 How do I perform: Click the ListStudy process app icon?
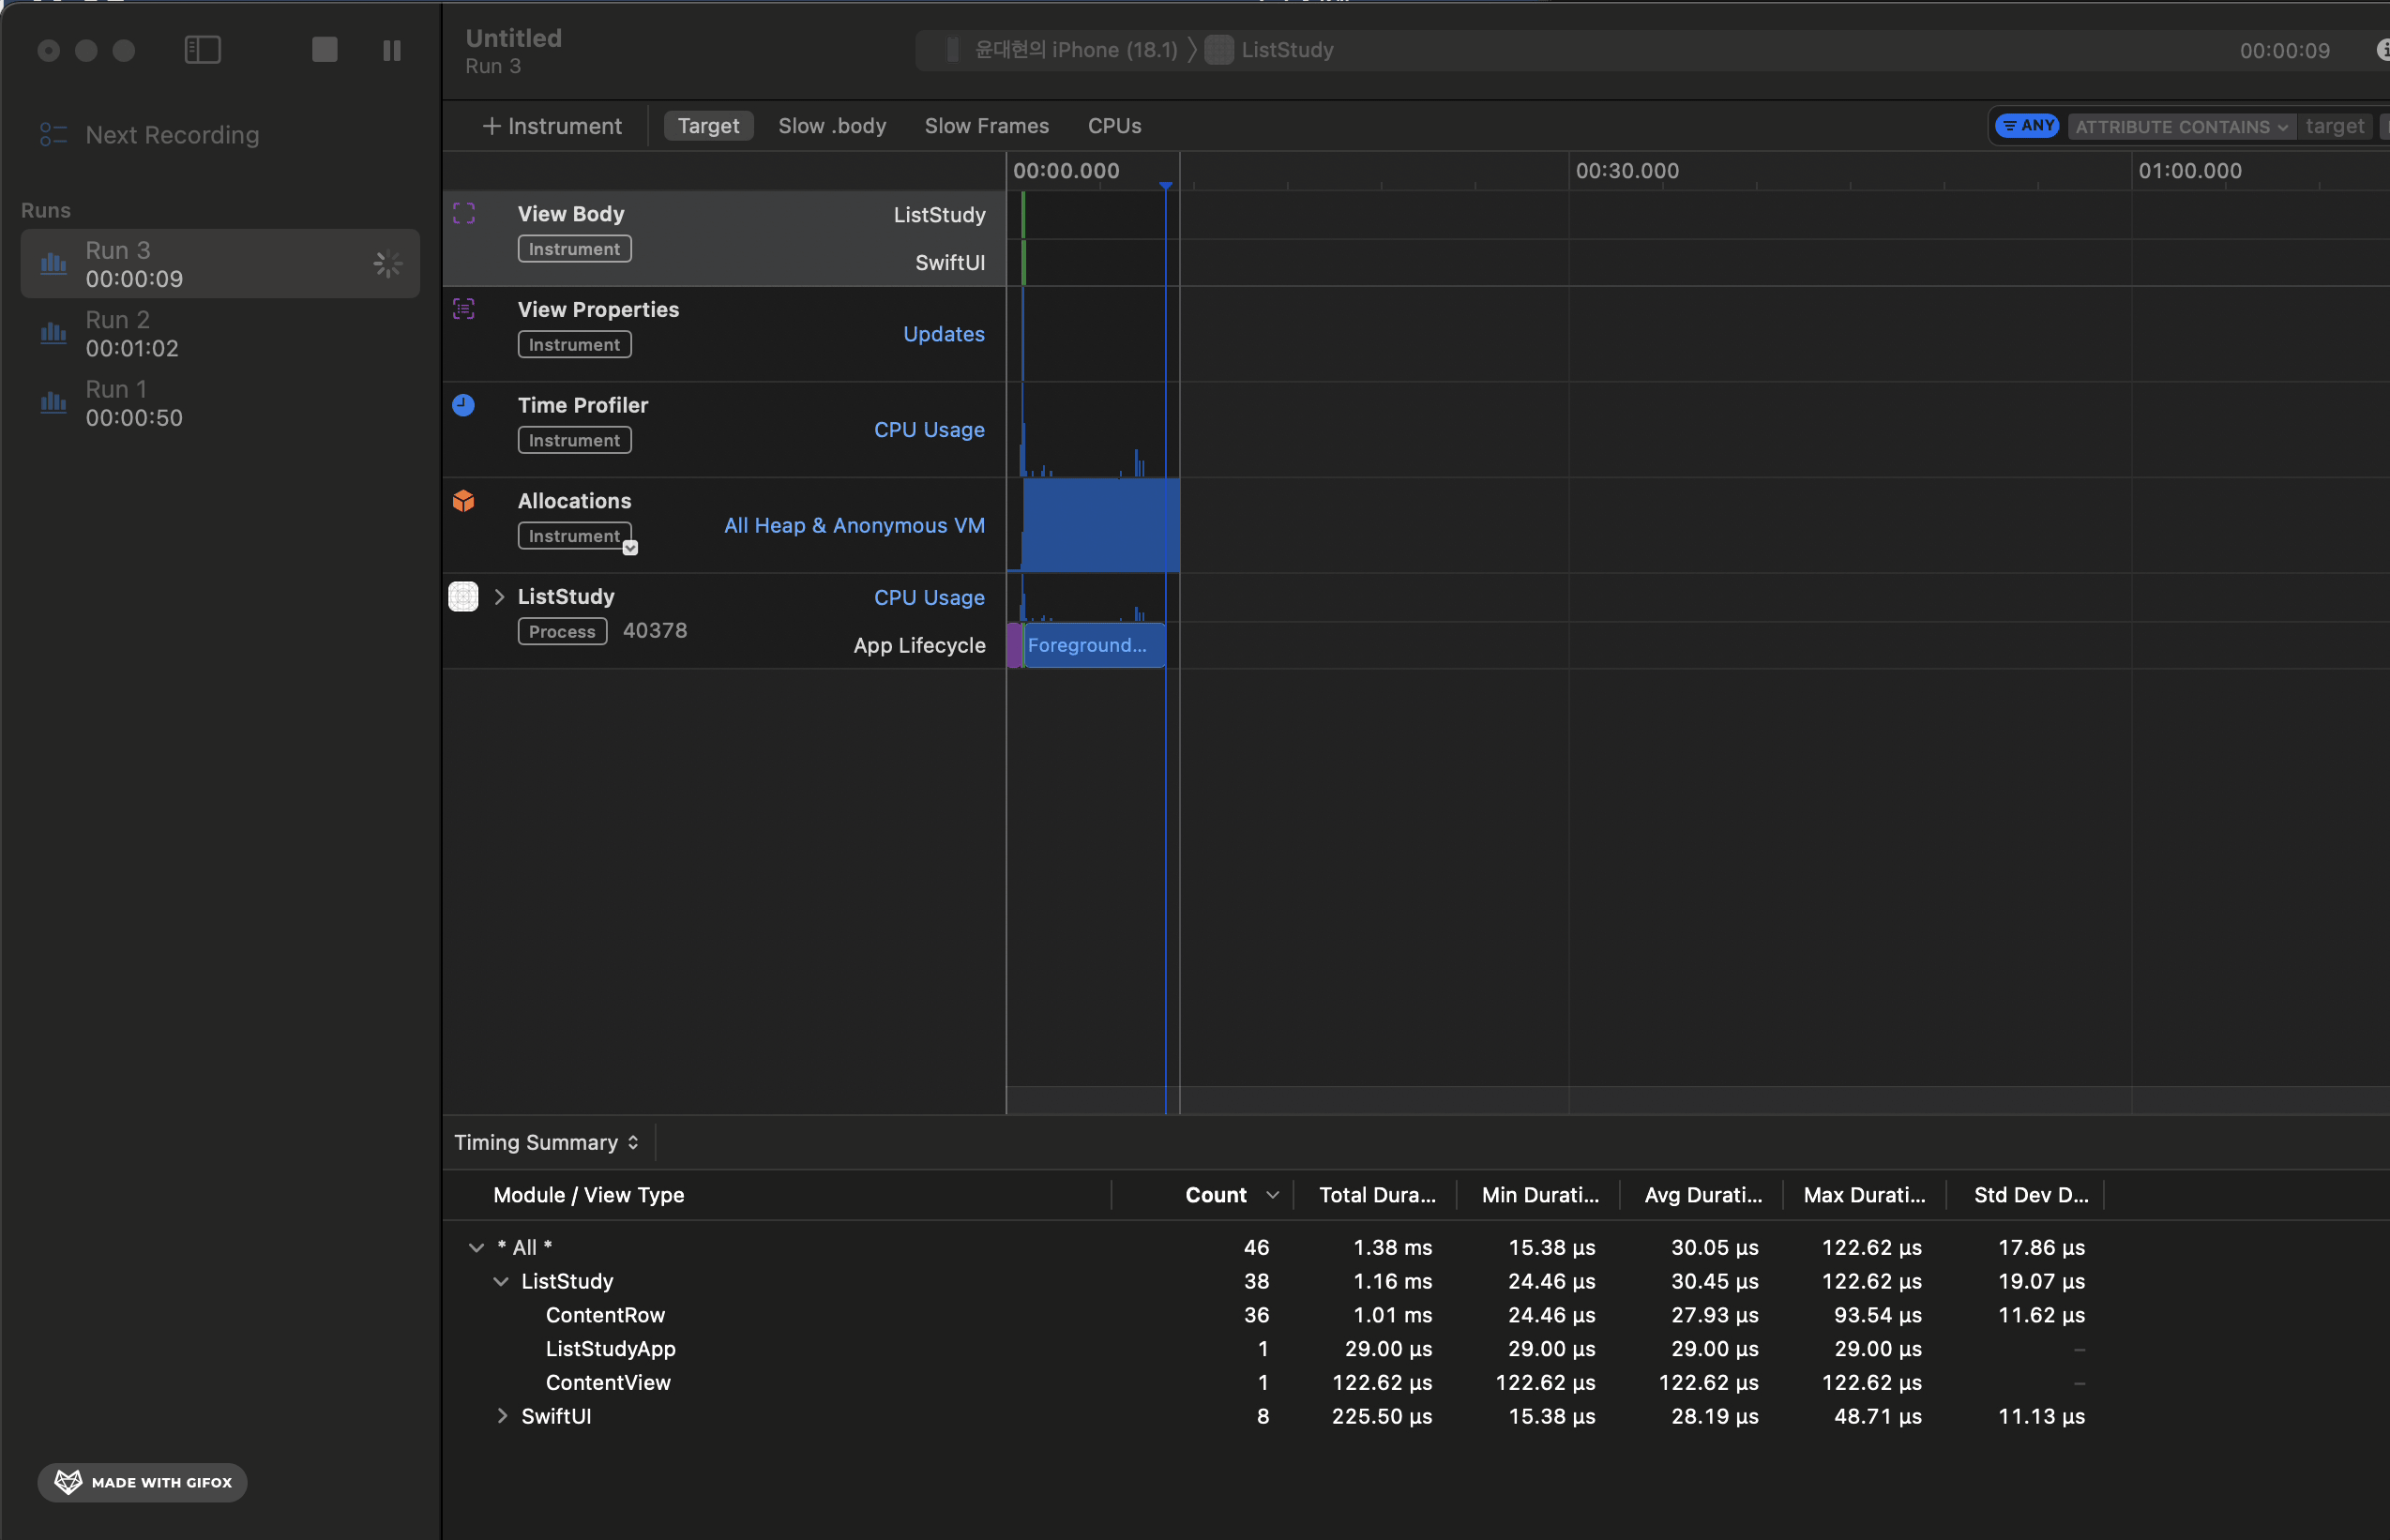pyautogui.click(x=464, y=597)
